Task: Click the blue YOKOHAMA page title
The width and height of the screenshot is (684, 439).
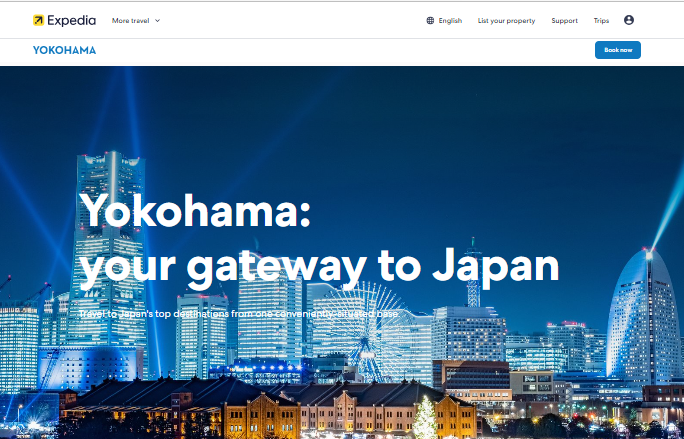Action: coord(65,50)
